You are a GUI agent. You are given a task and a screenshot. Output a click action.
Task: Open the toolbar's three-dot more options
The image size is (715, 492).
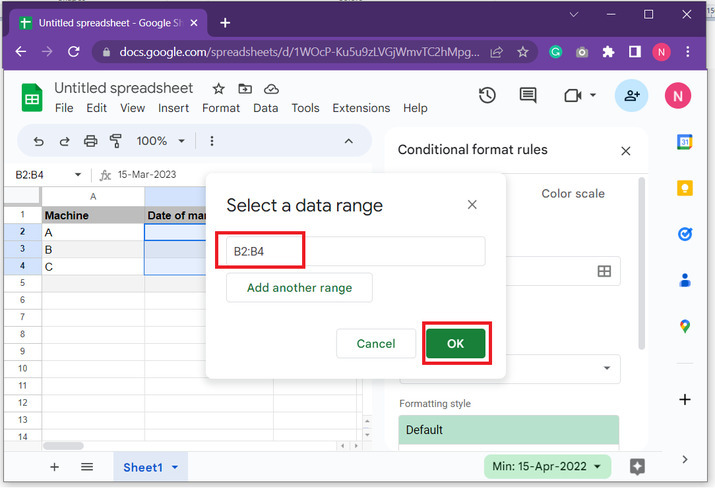pyautogui.click(x=212, y=141)
